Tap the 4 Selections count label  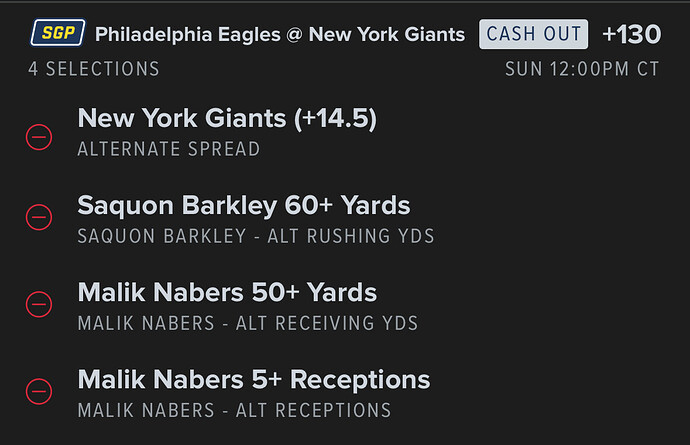click(x=94, y=69)
